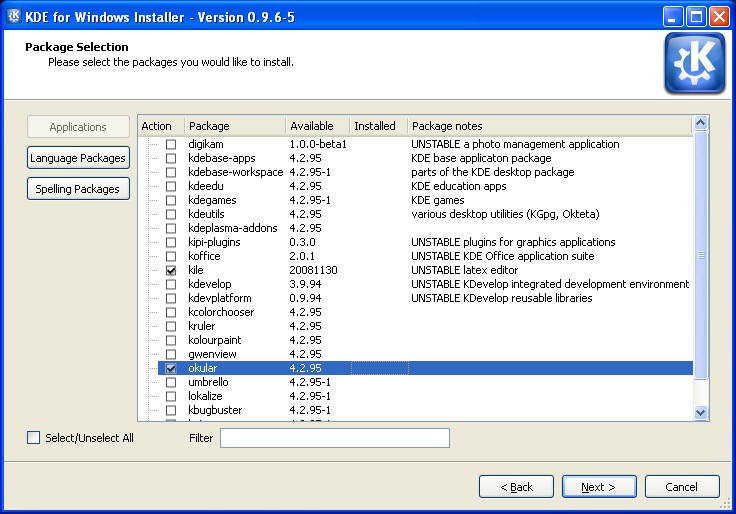Click the 2.0.1 version of koffice
This screenshot has height=514, width=736.
(x=302, y=256)
